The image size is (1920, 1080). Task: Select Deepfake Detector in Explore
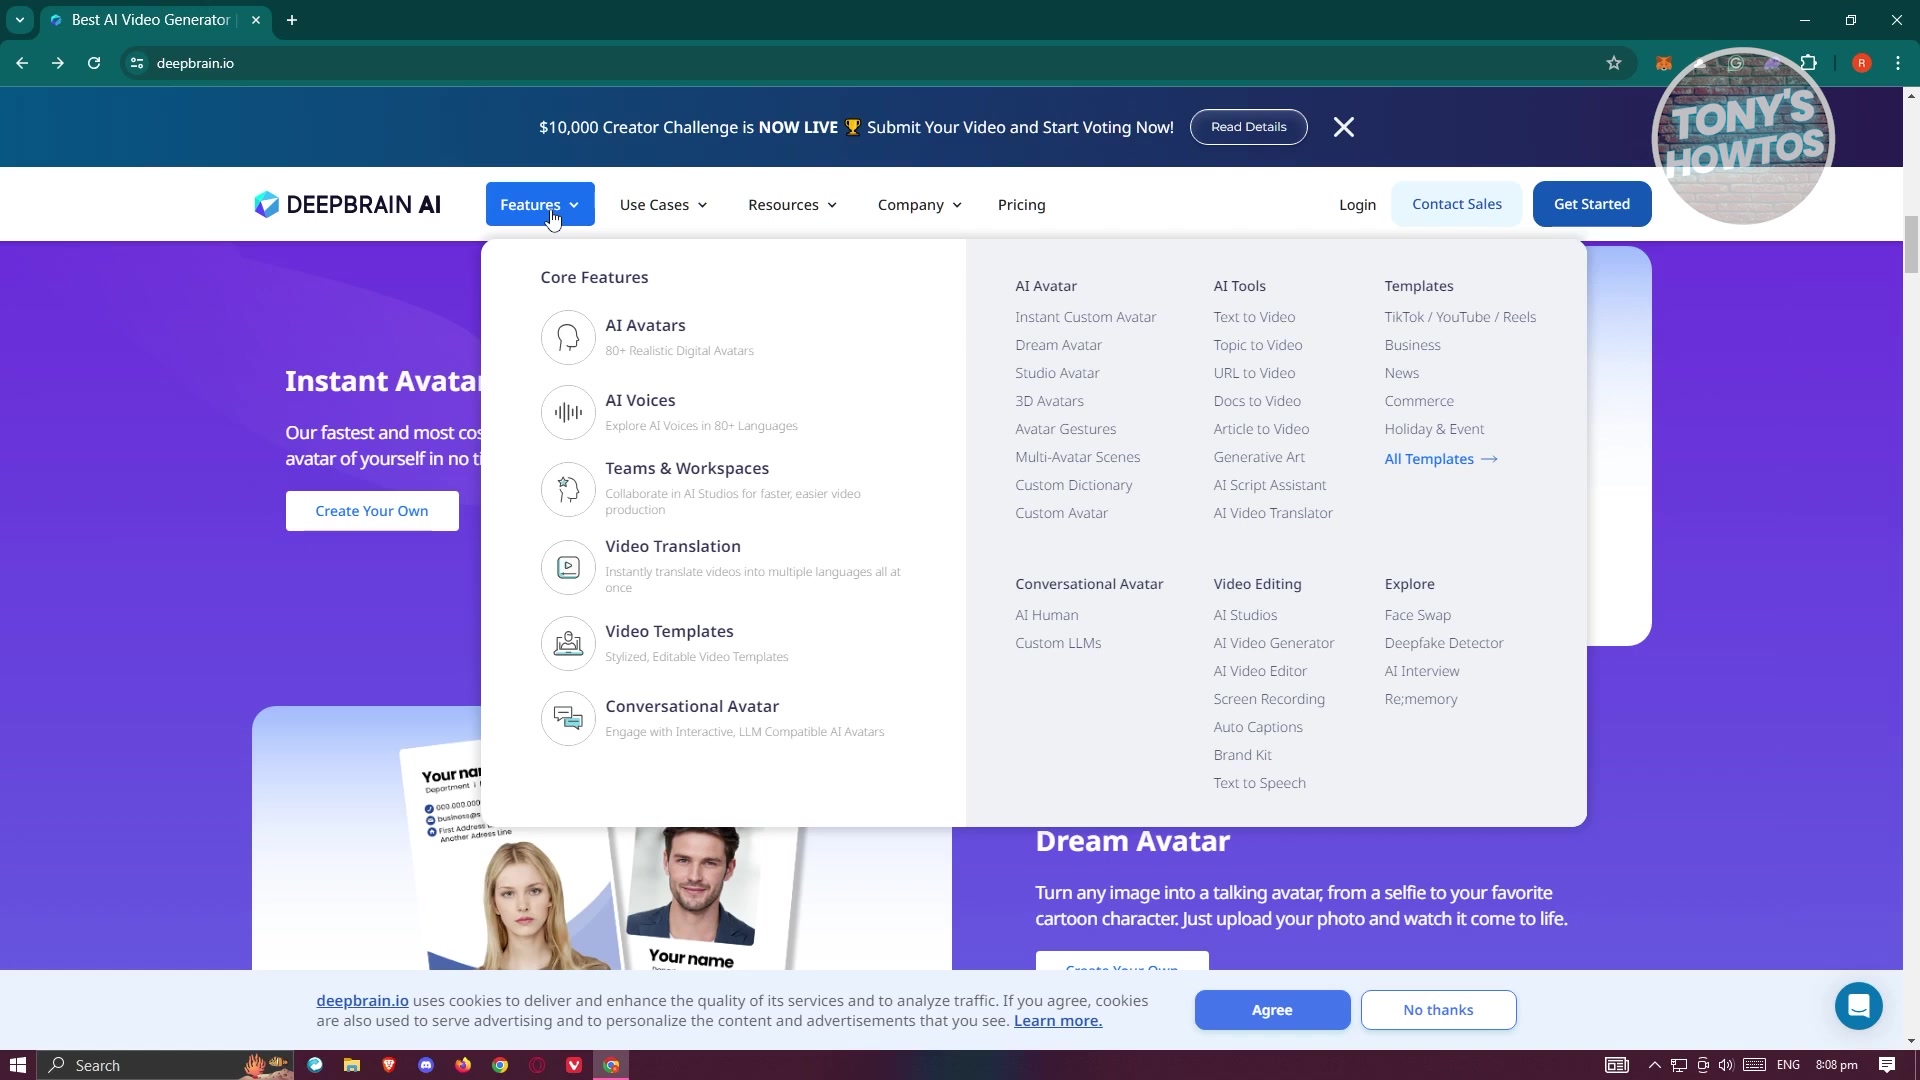(x=1444, y=643)
